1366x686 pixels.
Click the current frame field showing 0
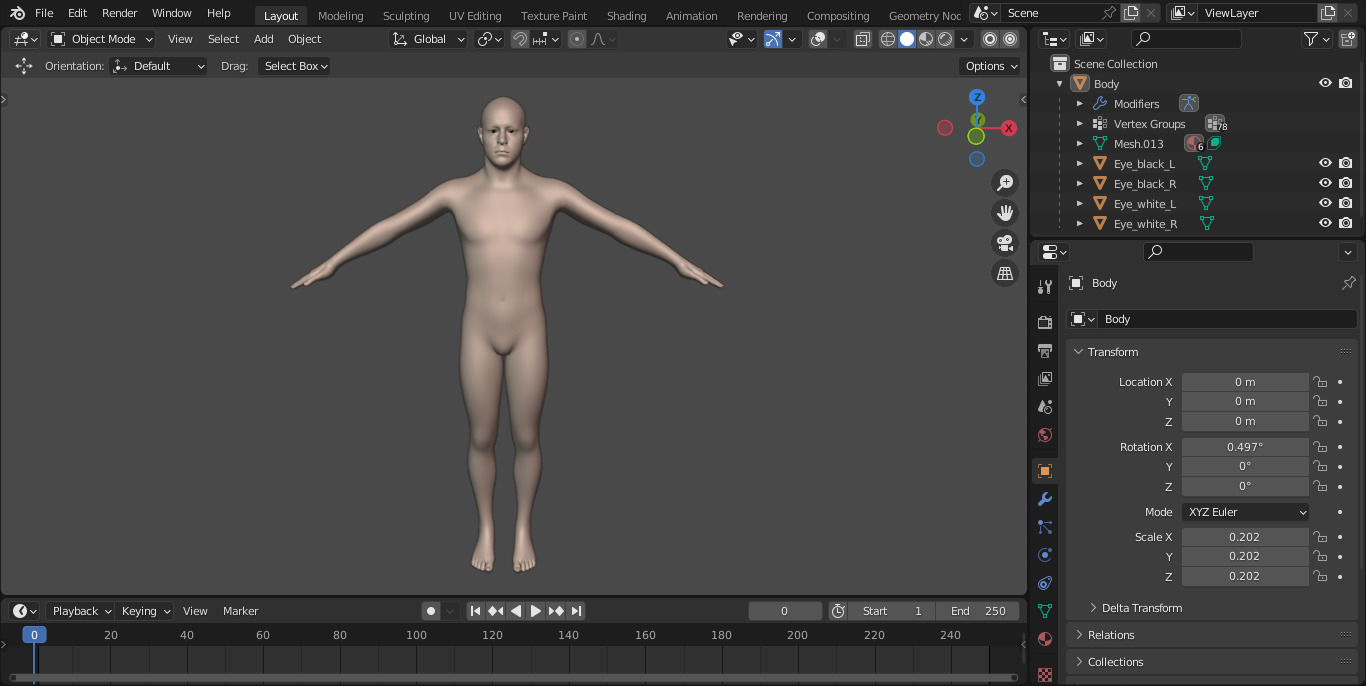coord(785,611)
